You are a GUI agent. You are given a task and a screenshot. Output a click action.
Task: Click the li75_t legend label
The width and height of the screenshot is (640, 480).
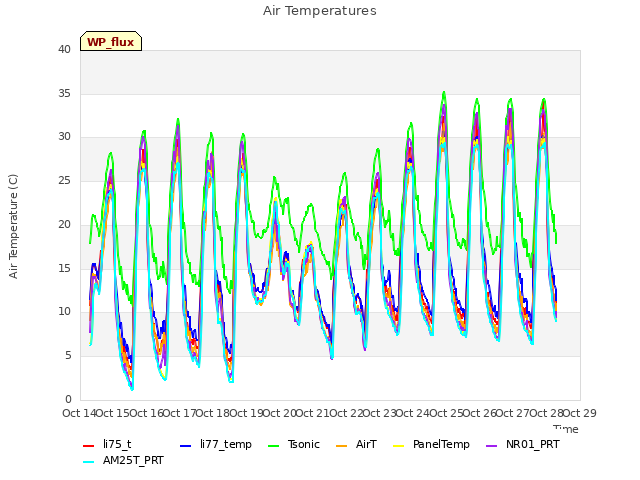pos(117,444)
